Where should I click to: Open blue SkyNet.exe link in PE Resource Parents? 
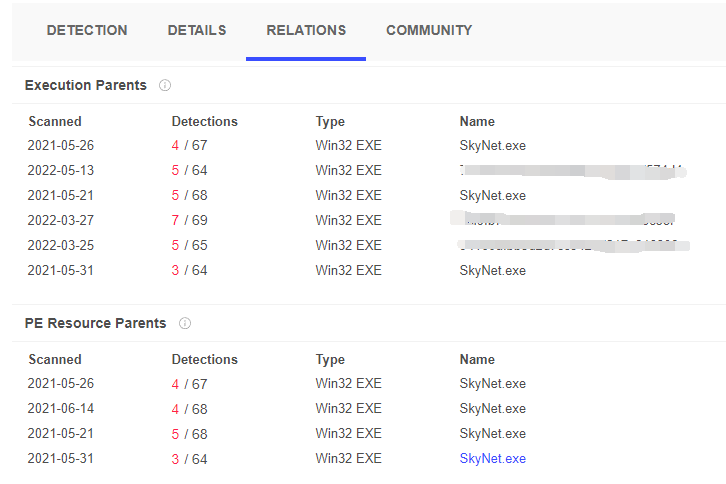(x=492, y=459)
